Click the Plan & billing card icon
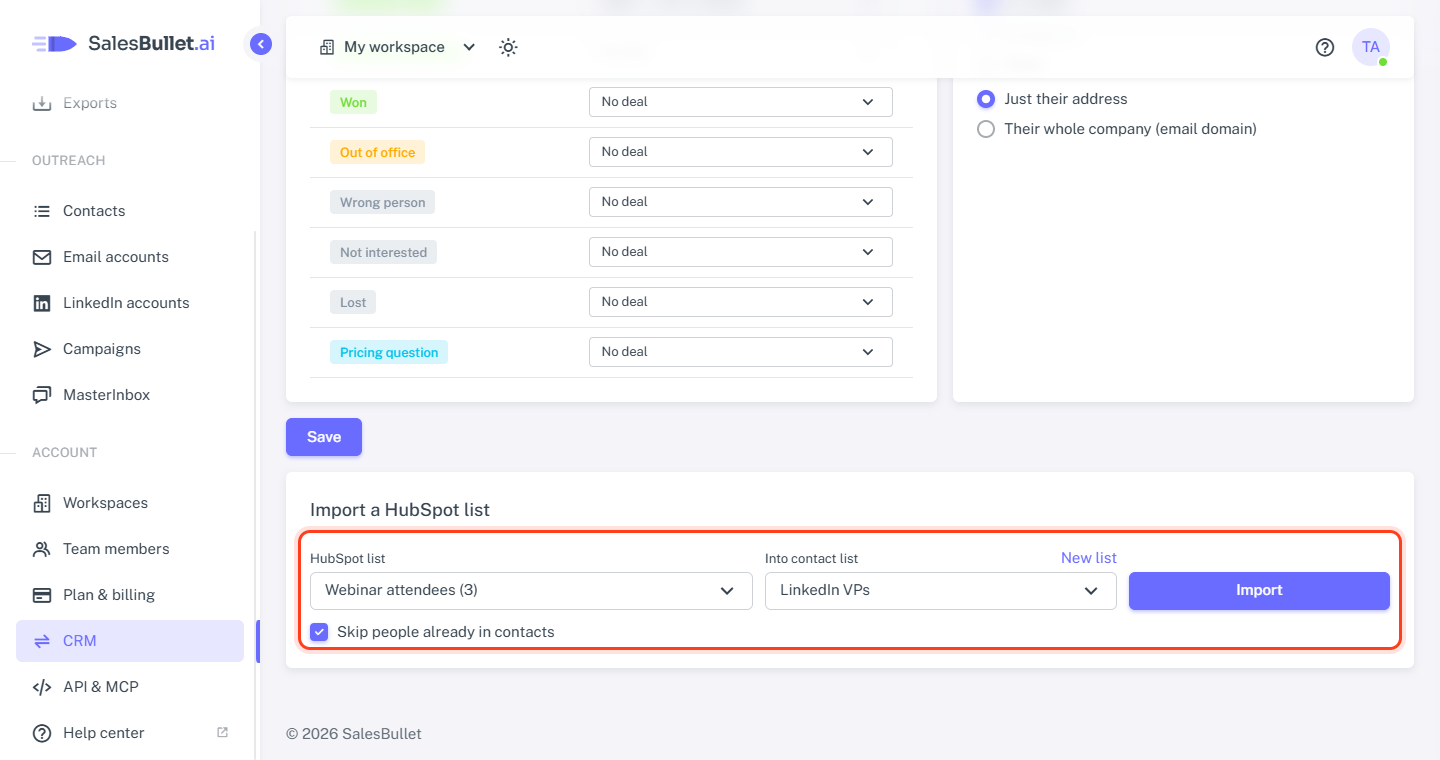This screenshot has width=1440, height=760. 42,595
